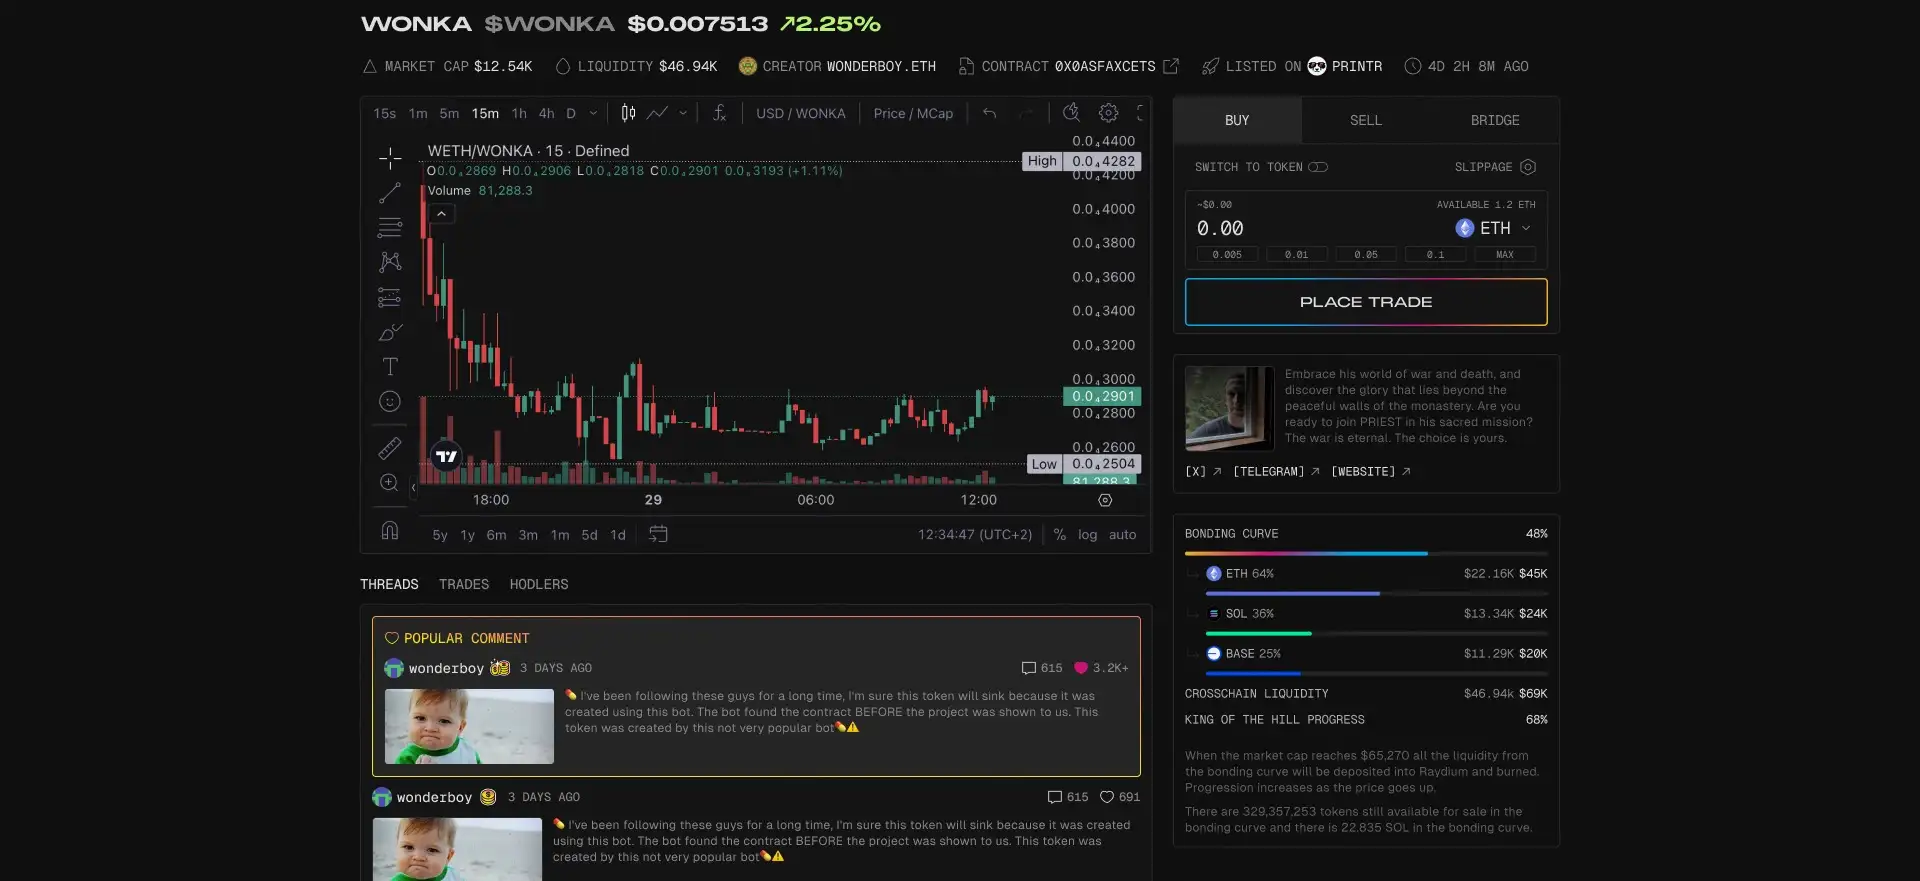Open the [X] social link

(x=1203, y=471)
